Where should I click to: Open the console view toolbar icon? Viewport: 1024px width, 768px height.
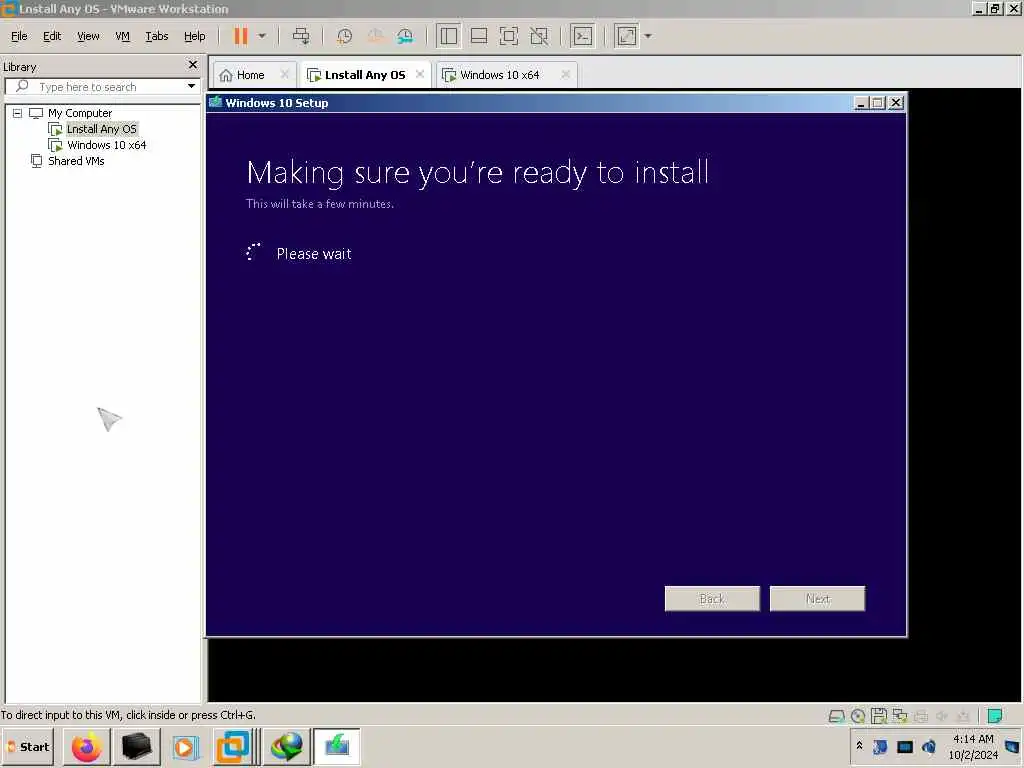583,36
